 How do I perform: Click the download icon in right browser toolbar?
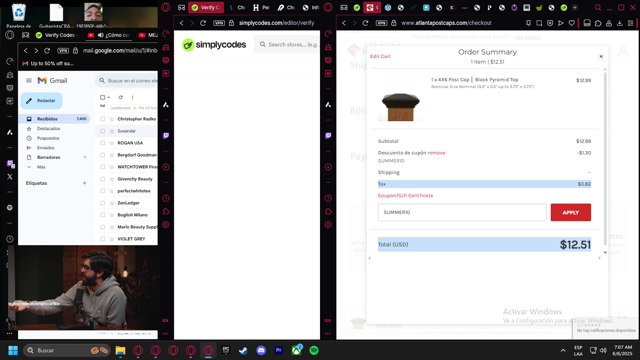(620, 23)
